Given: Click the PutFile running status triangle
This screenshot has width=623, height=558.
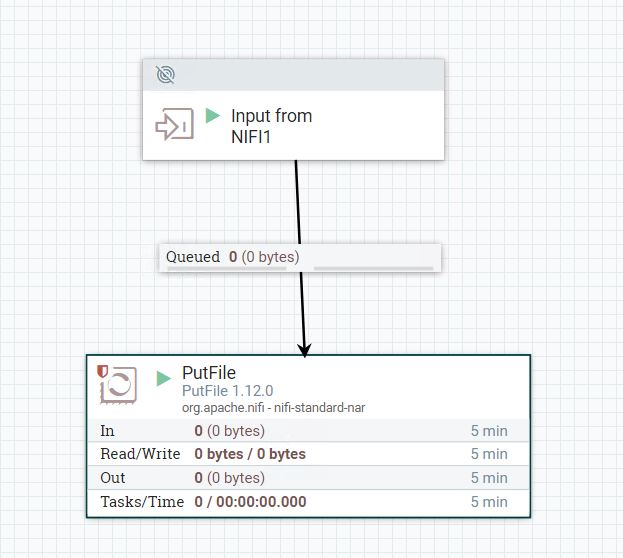Looking at the screenshot, I should click(163, 378).
